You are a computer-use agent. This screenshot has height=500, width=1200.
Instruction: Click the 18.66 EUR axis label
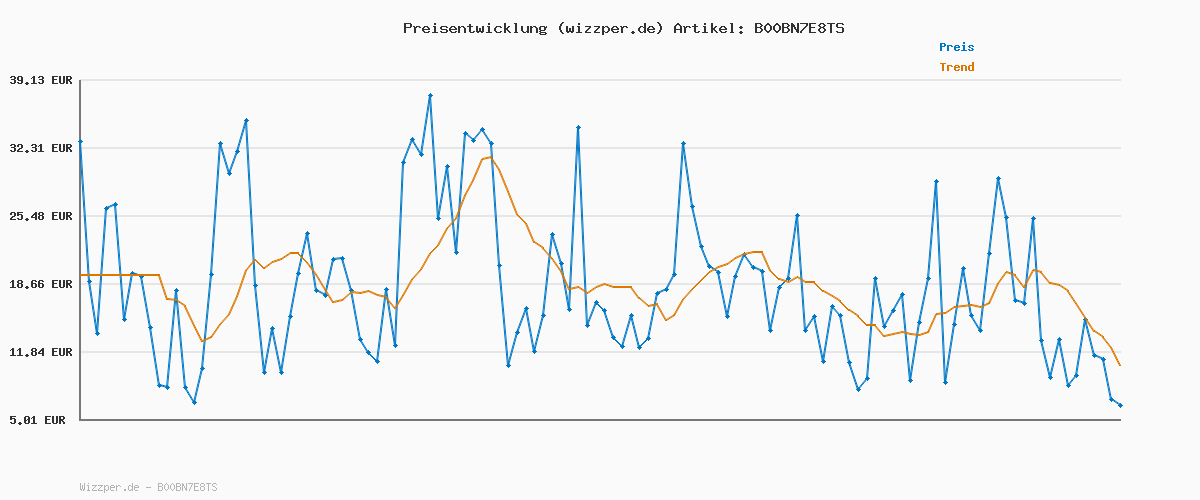(x=41, y=284)
